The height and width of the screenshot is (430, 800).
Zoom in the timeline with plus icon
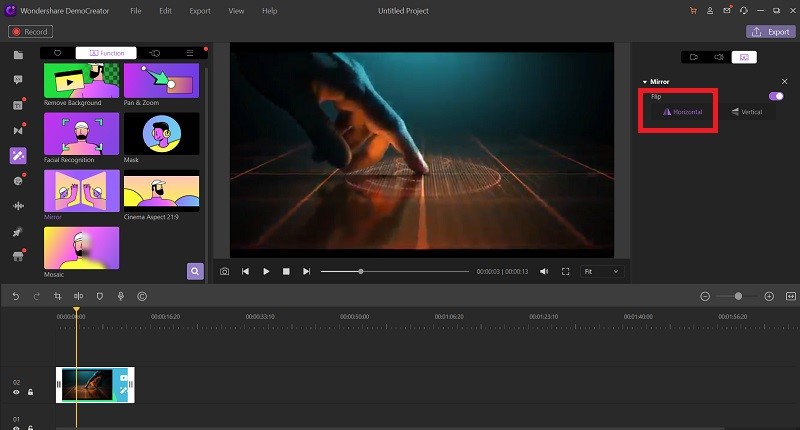pos(769,296)
